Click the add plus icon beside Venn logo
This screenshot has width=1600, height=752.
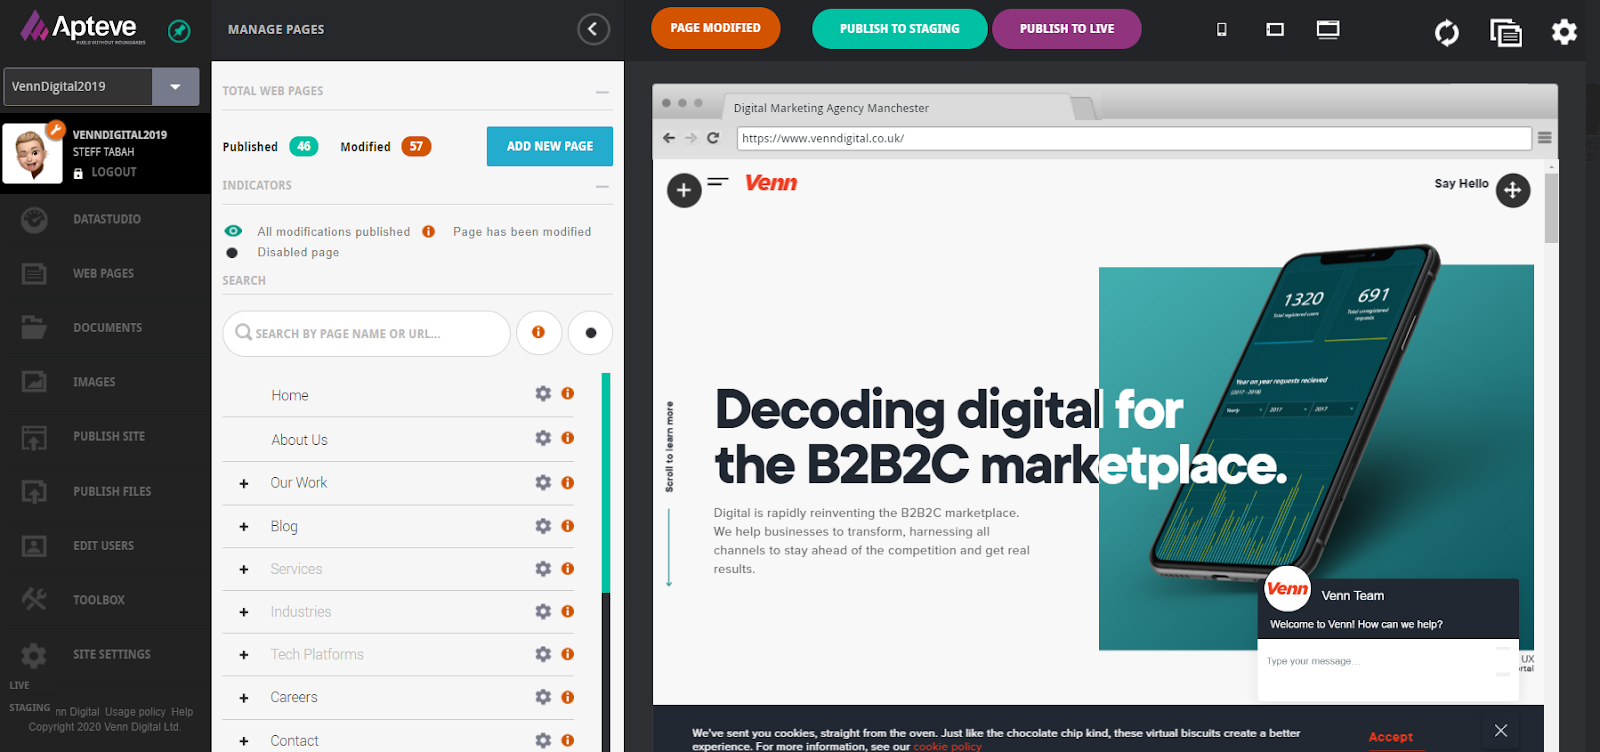[x=684, y=190]
